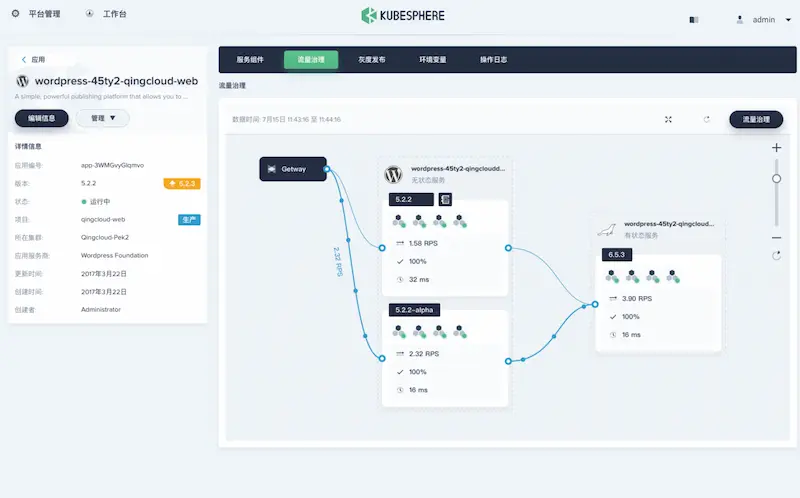Select the qingcloud-web project value

point(103,219)
